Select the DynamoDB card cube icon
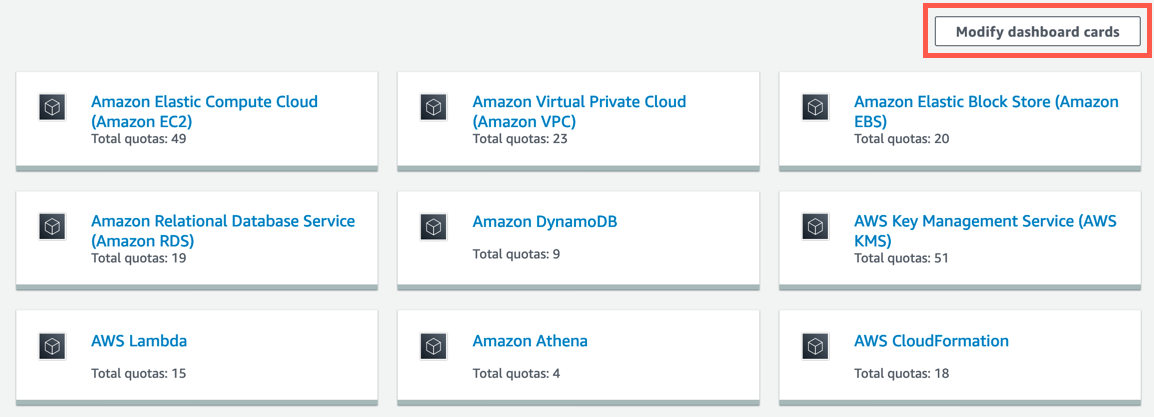 (x=434, y=226)
